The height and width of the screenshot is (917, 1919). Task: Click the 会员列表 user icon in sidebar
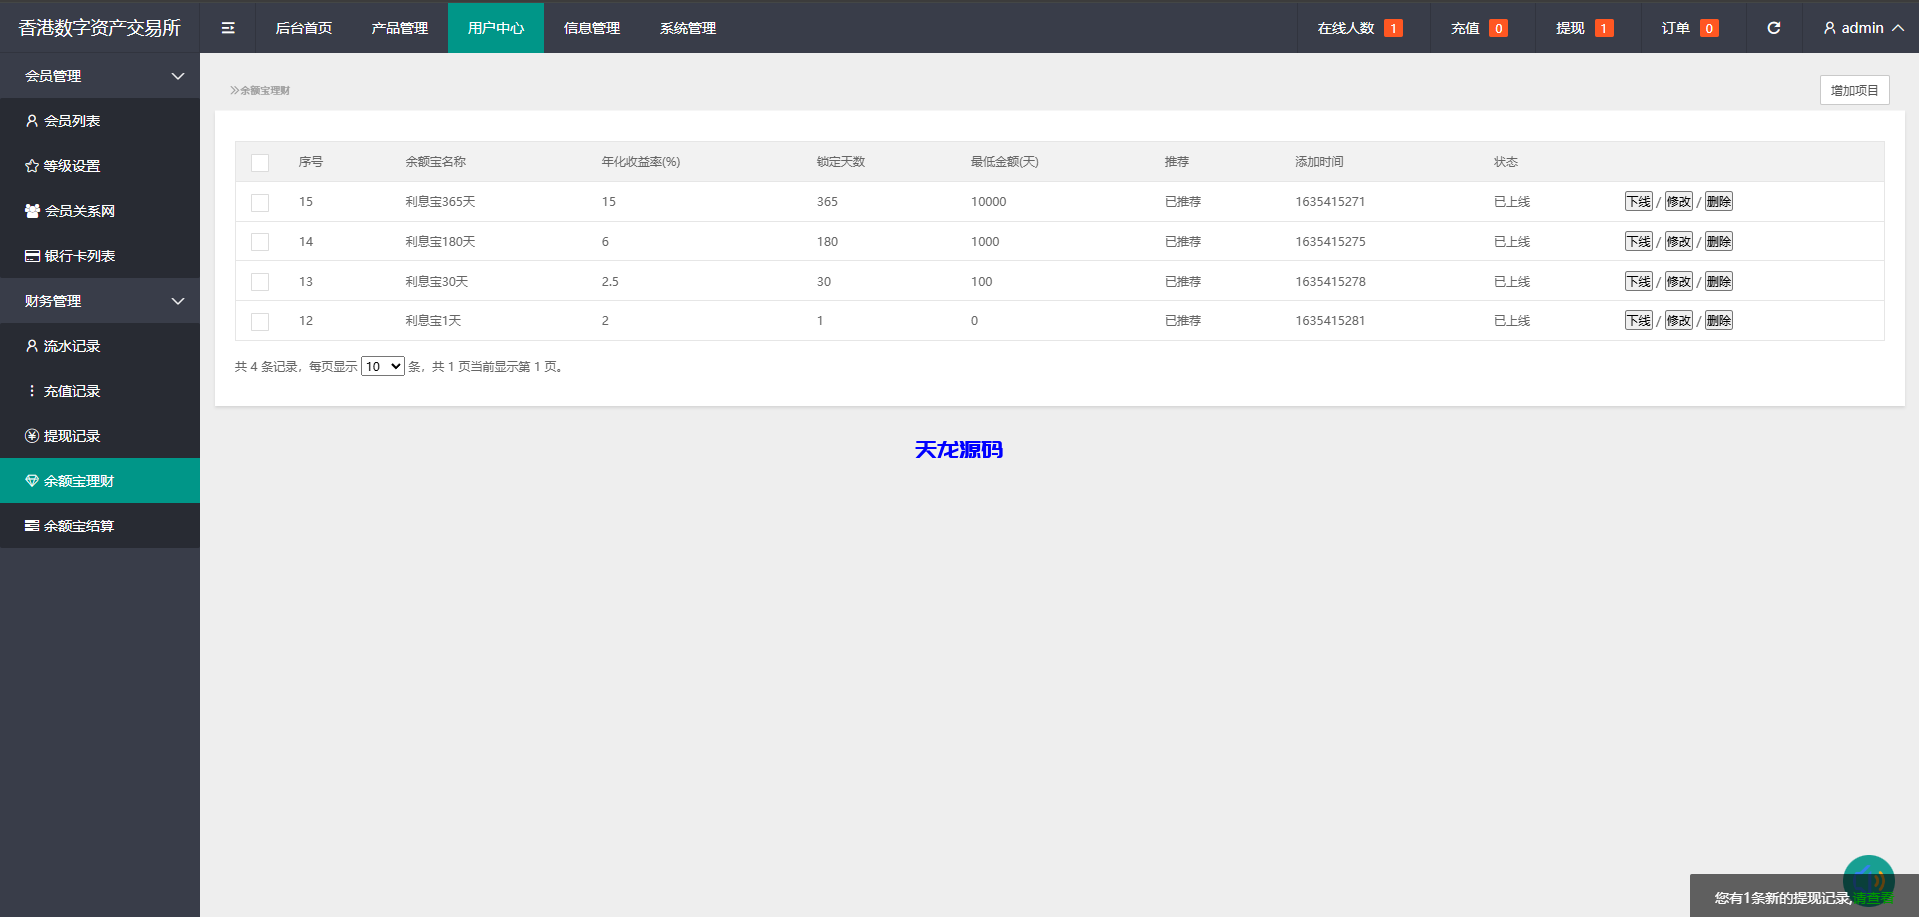tap(32, 121)
